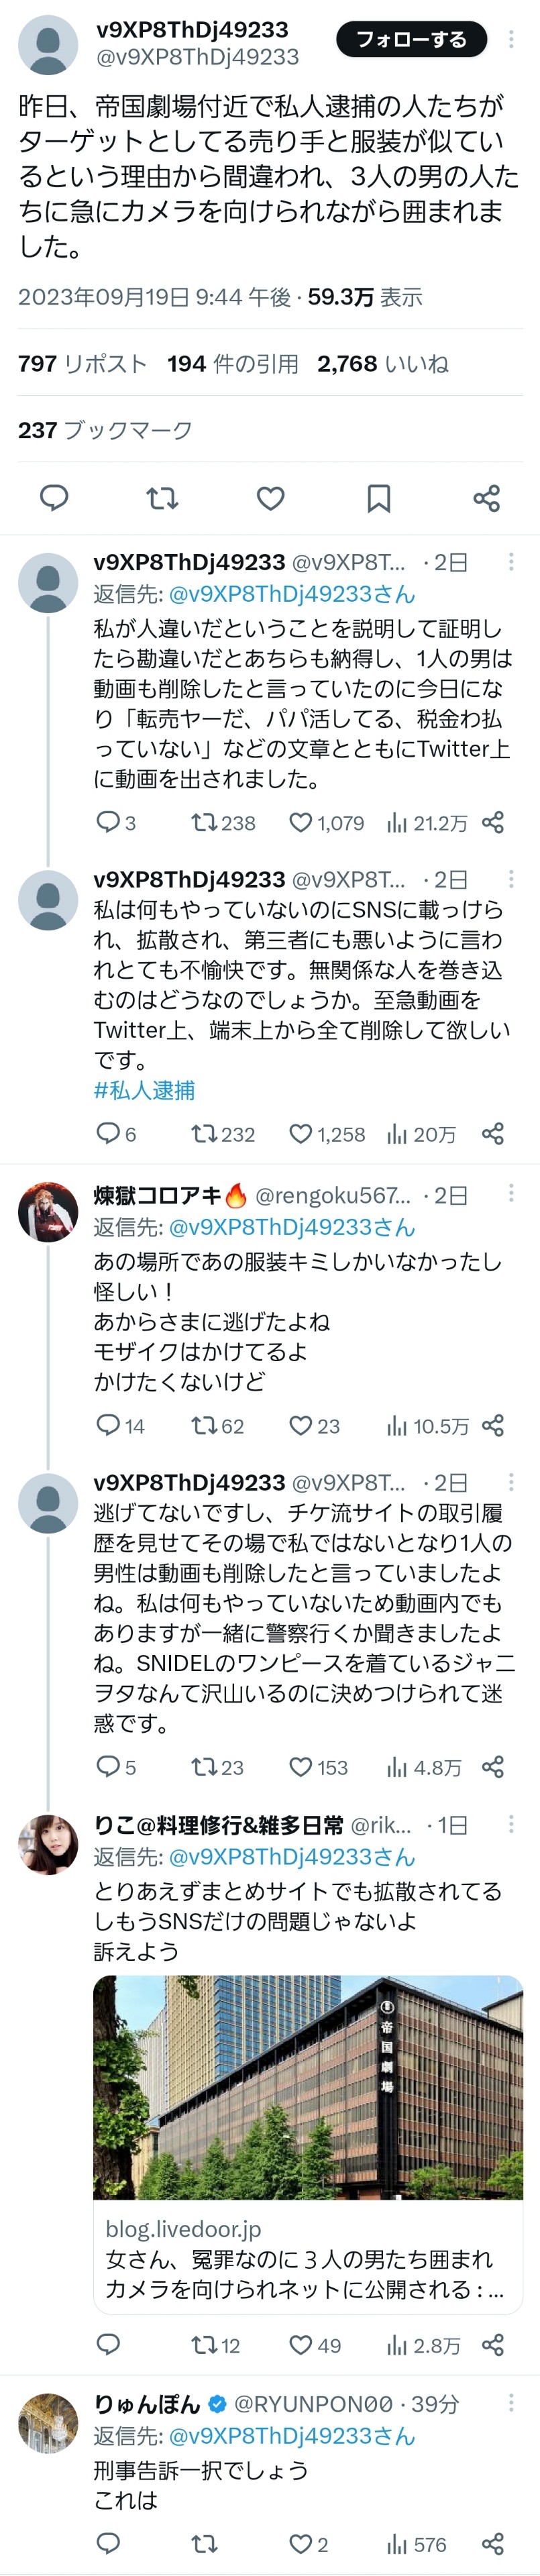This screenshot has height=2576, width=540.
Task: Open the #私人逮捕 hashtag
Action: (144, 1090)
